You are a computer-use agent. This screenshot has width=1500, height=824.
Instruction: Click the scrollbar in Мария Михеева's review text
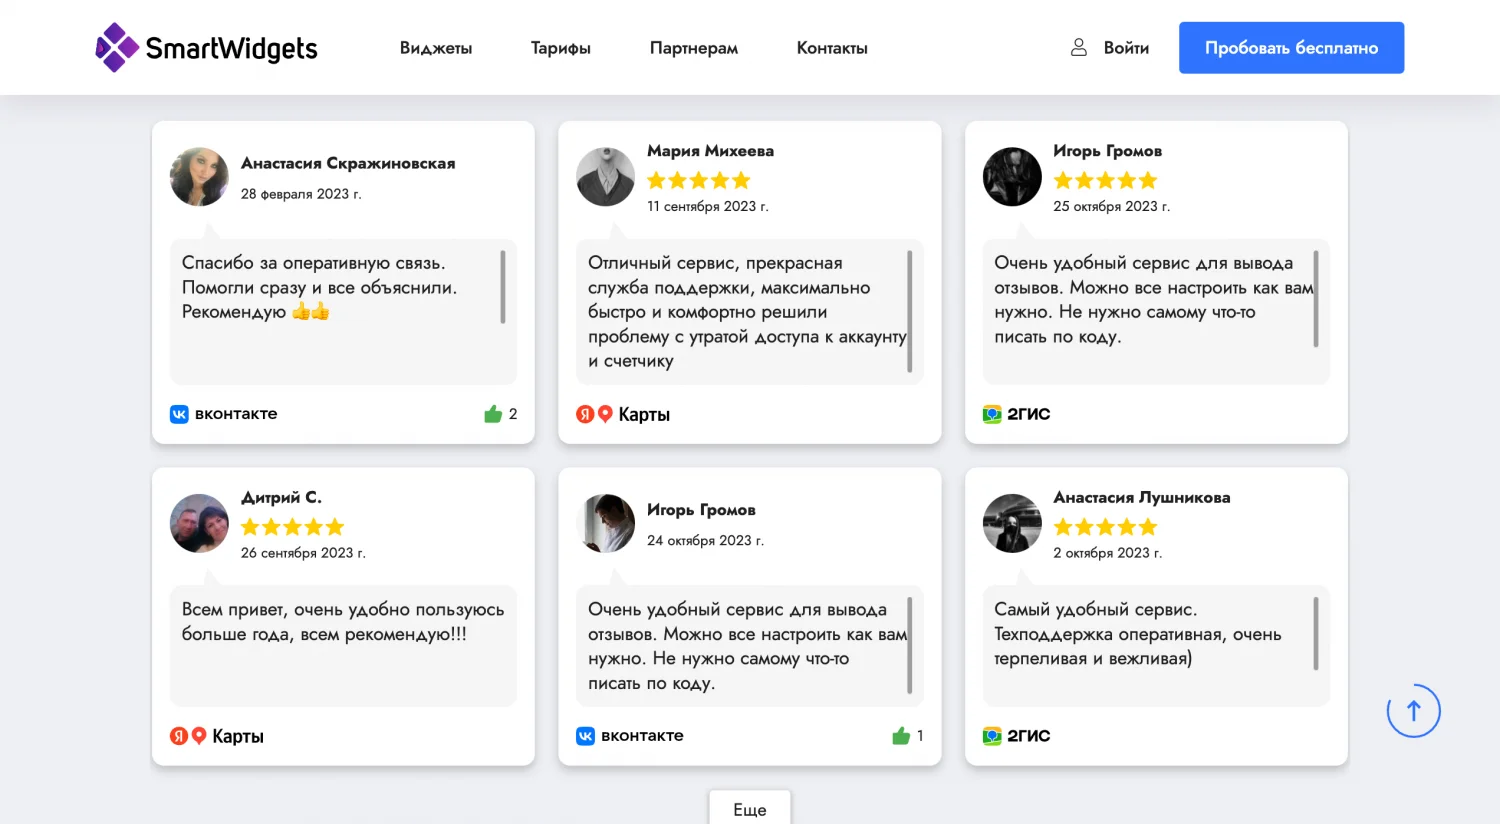tap(909, 311)
